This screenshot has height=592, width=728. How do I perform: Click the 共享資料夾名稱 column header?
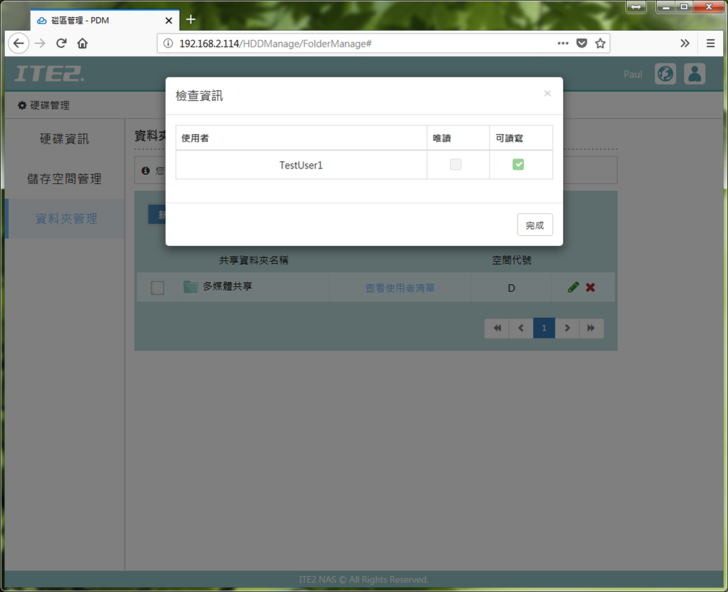pos(254,260)
